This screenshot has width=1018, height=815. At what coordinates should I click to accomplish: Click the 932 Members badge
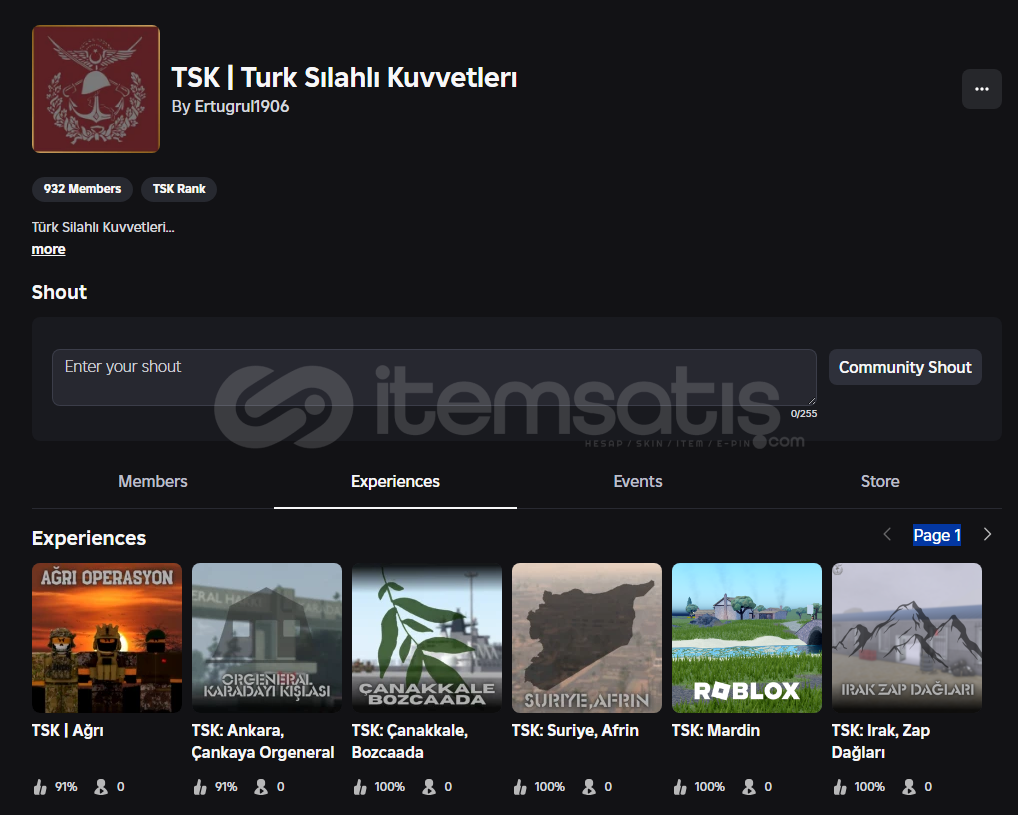click(82, 189)
